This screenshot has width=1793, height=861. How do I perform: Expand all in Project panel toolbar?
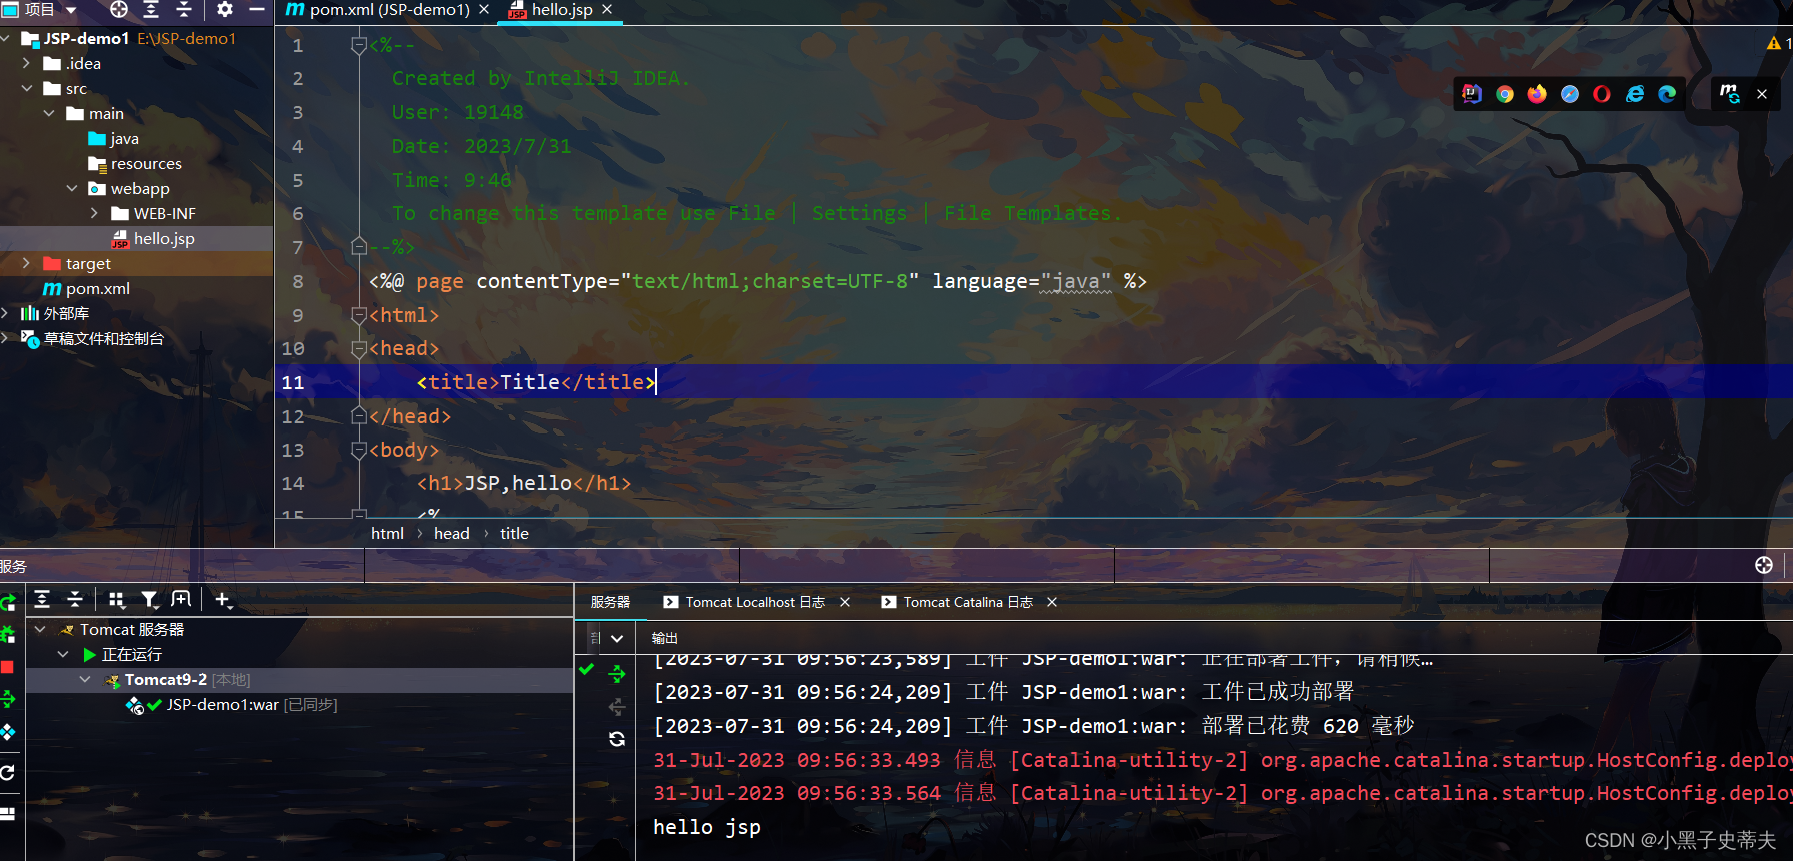pos(151,9)
